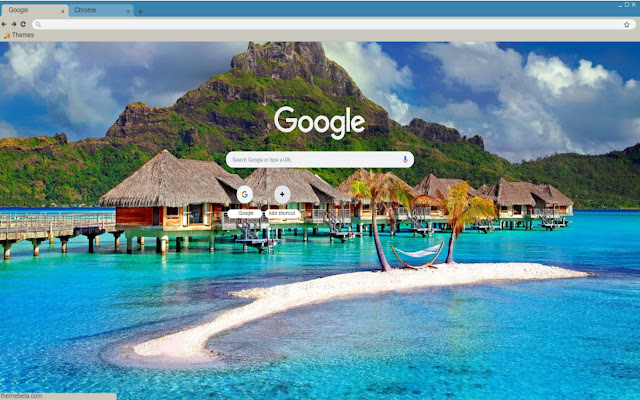This screenshot has width=640, height=400.
Task: Focus the browser address bar
Action: [x=333, y=24]
